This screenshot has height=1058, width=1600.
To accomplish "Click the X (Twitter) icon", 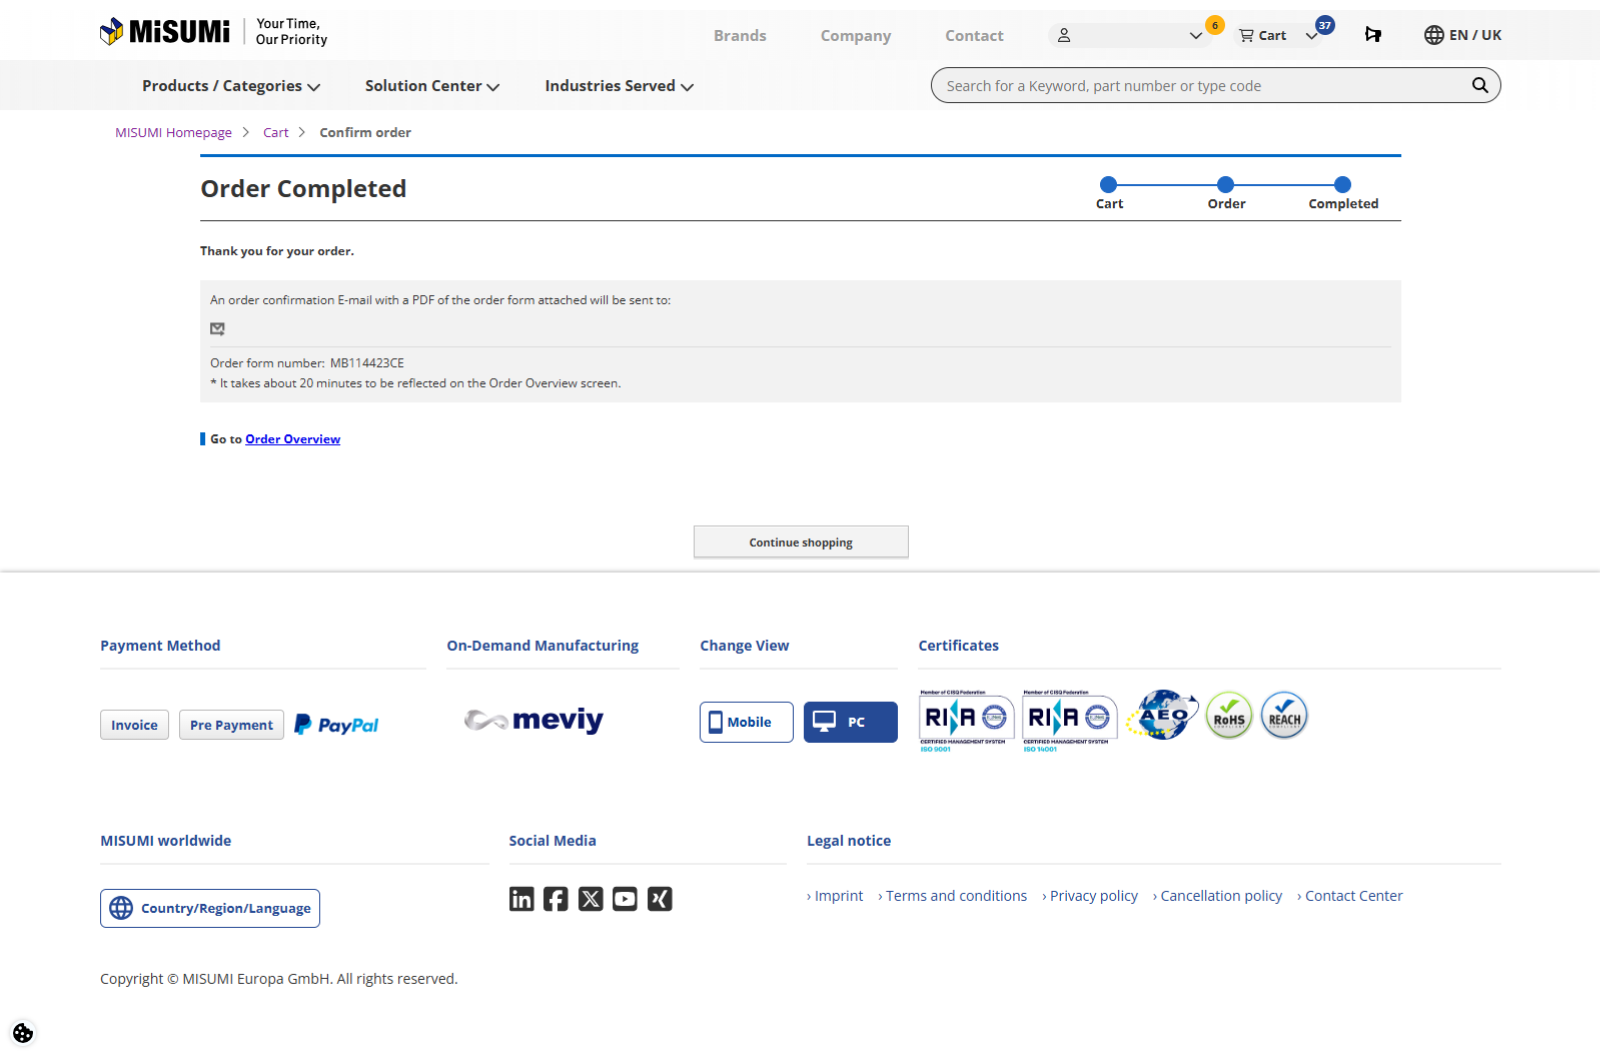I will [591, 899].
